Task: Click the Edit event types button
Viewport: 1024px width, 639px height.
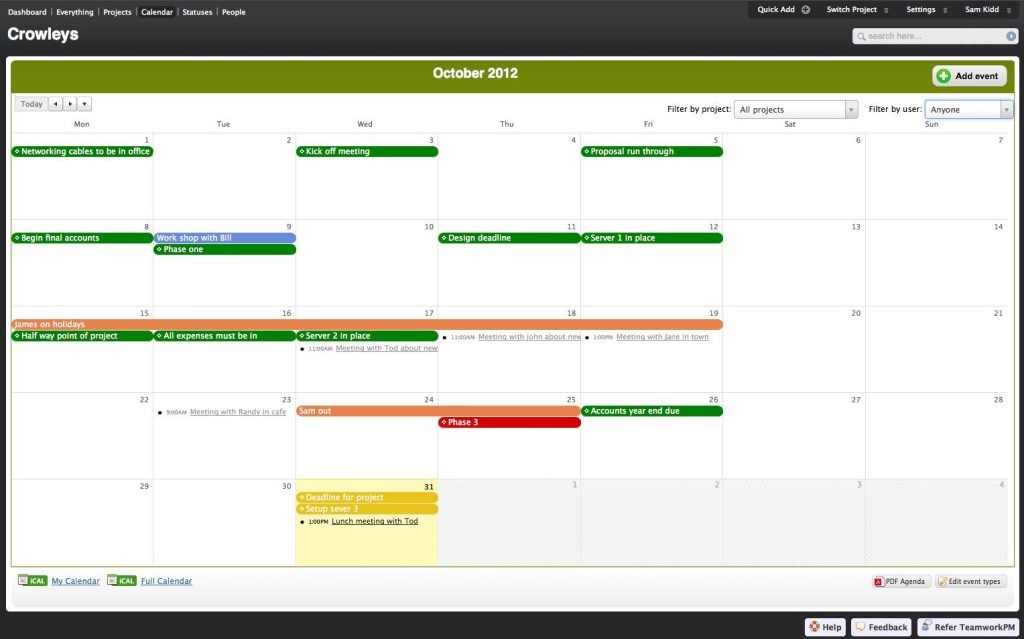Action: pos(970,582)
